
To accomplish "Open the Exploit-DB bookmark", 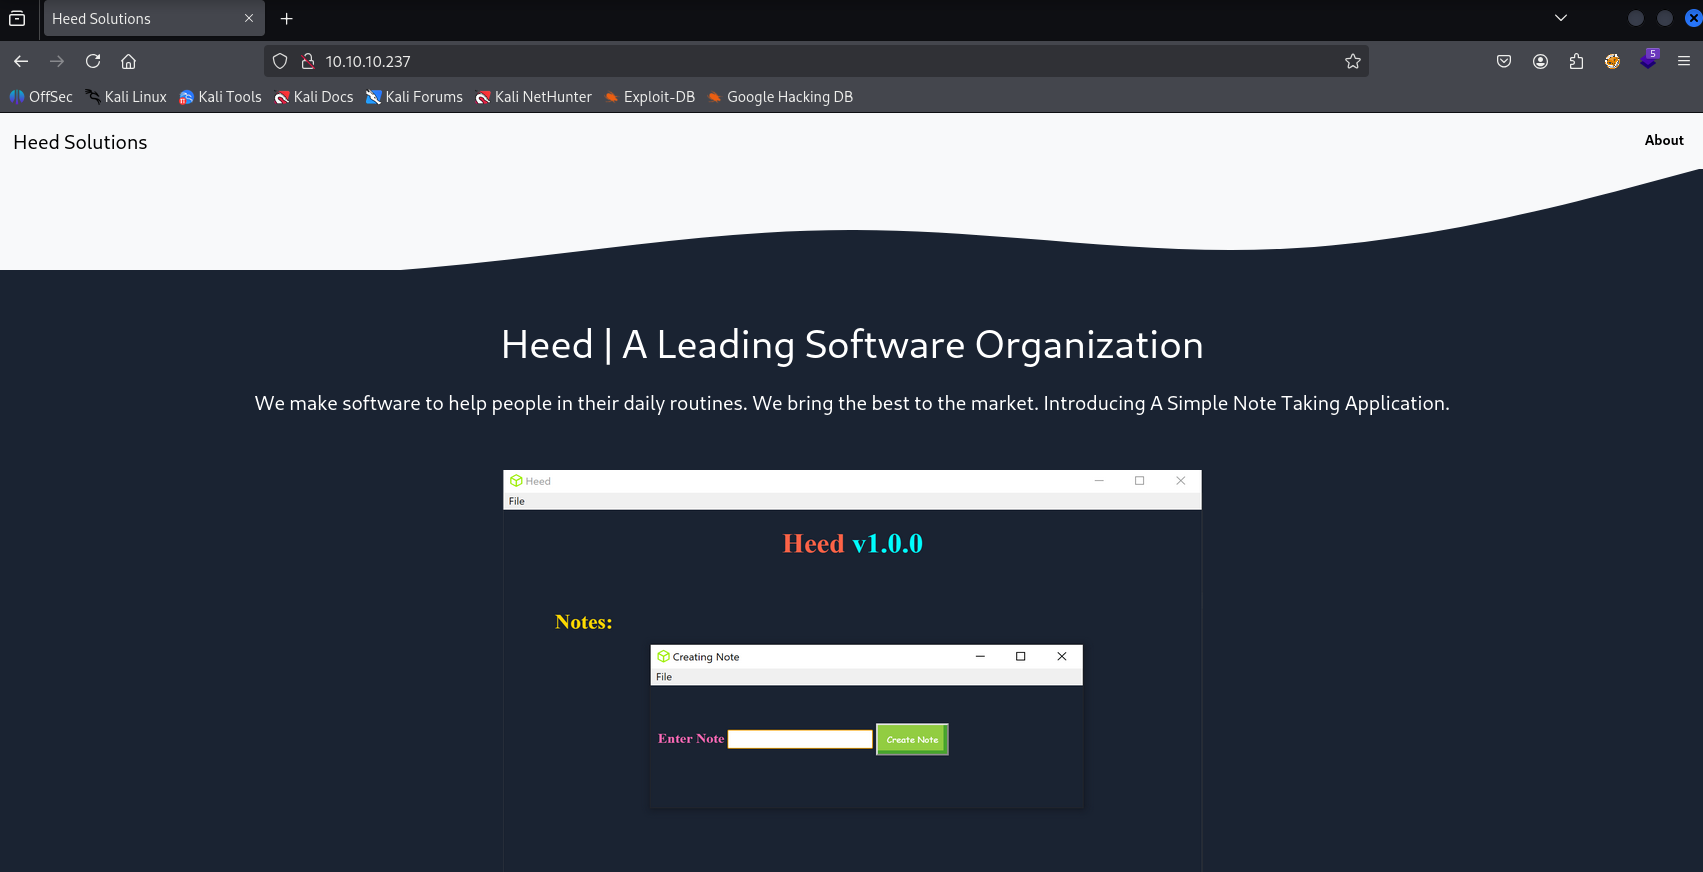I will pyautogui.click(x=650, y=97).
